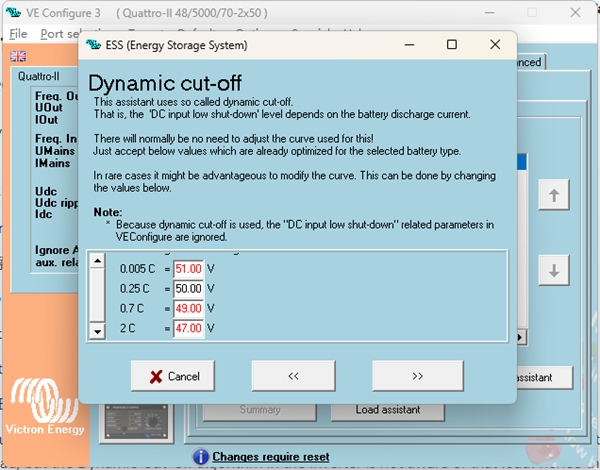The height and width of the screenshot is (470, 600).
Task: Open the File menu in VE Configure
Action: pyautogui.click(x=18, y=34)
